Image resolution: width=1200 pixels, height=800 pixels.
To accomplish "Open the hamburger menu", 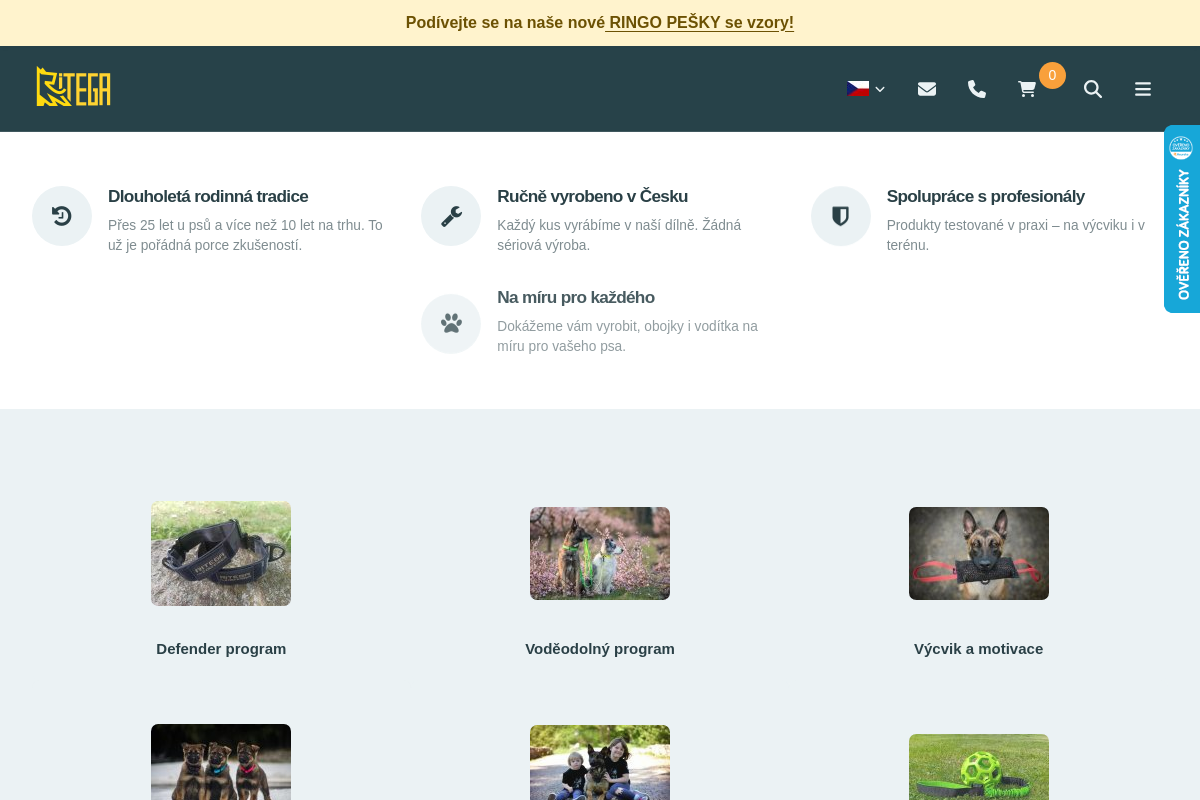I will [x=1143, y=89].
